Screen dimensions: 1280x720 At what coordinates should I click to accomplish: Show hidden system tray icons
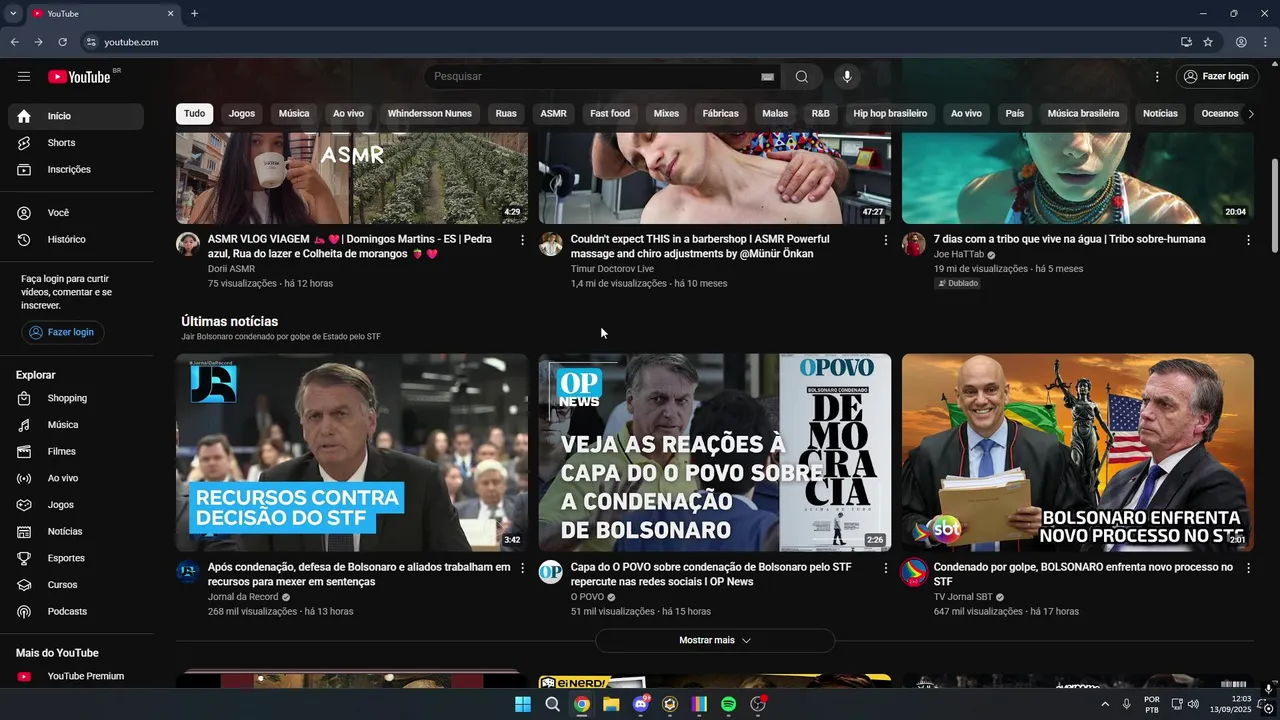pos(1105,704)
